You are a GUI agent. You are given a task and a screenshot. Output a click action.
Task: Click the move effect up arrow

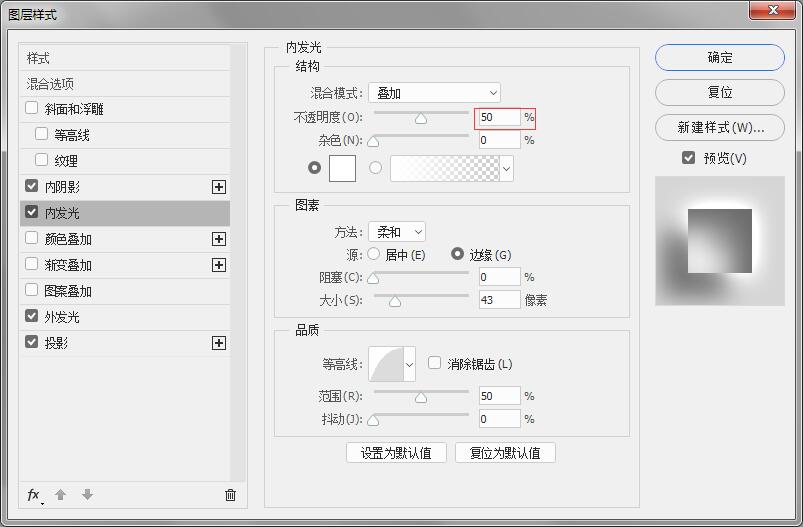pyautogui.click(x=60, y=495)
